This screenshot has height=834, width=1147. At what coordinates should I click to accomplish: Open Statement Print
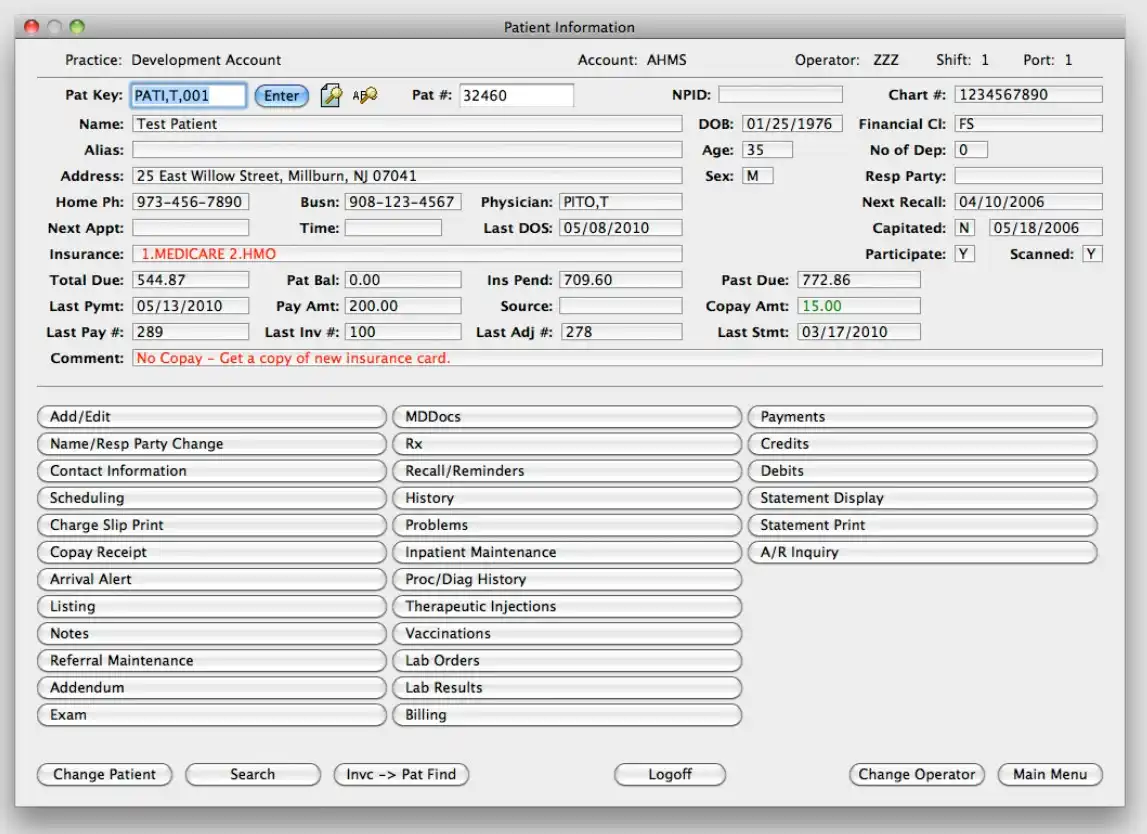(921, 524)
